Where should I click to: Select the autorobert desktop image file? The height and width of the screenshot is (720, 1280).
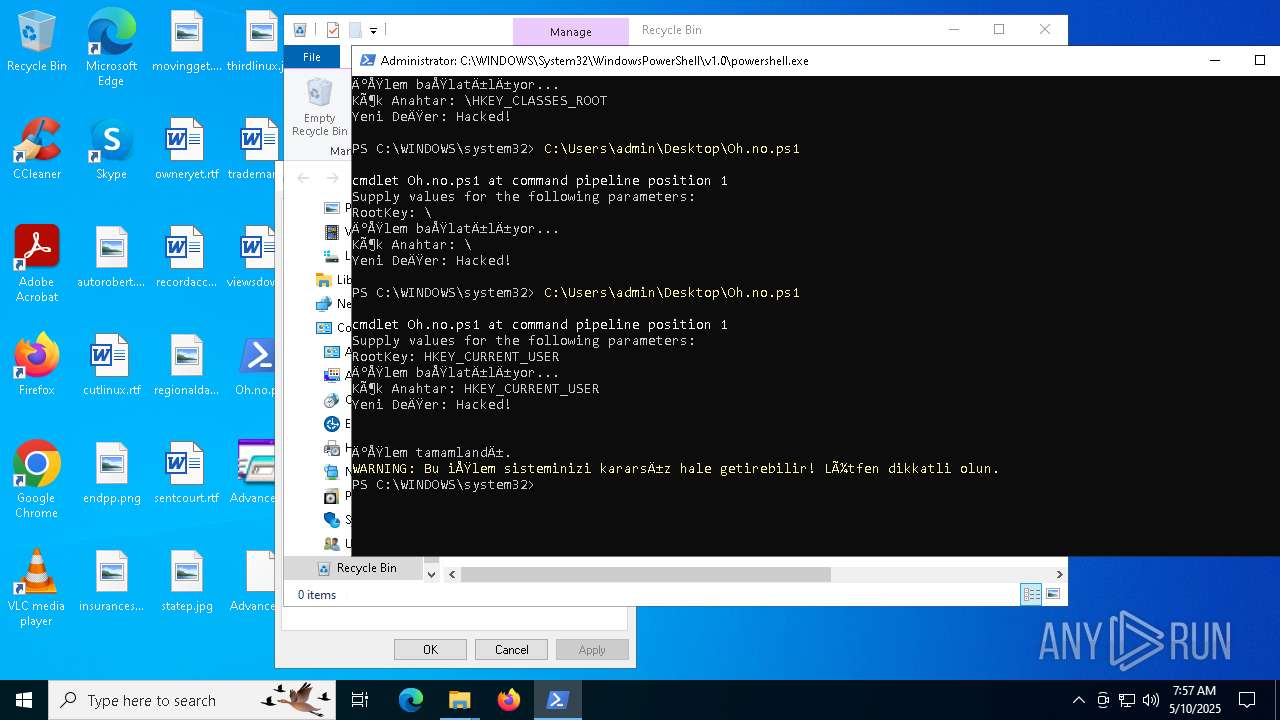(x=111, y=257)
